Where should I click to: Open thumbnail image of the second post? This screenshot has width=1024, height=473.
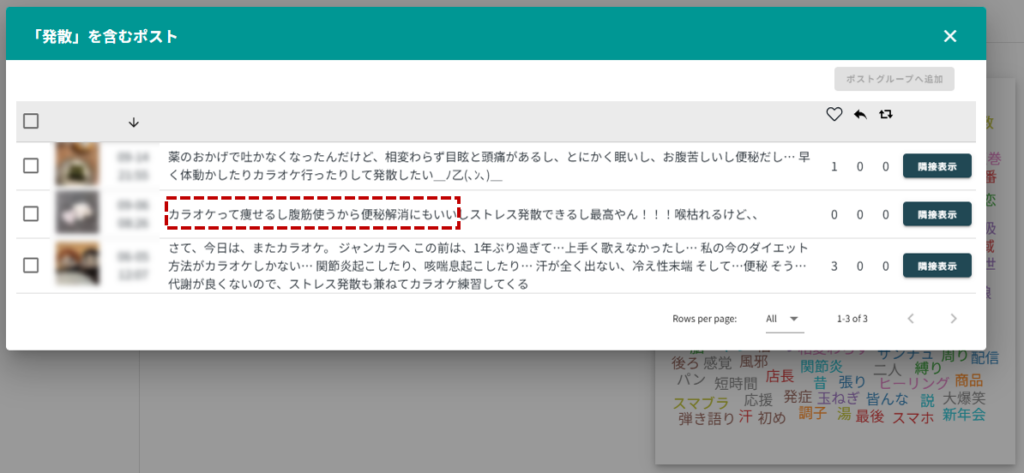pyautogui.click(x=75, y=213)
